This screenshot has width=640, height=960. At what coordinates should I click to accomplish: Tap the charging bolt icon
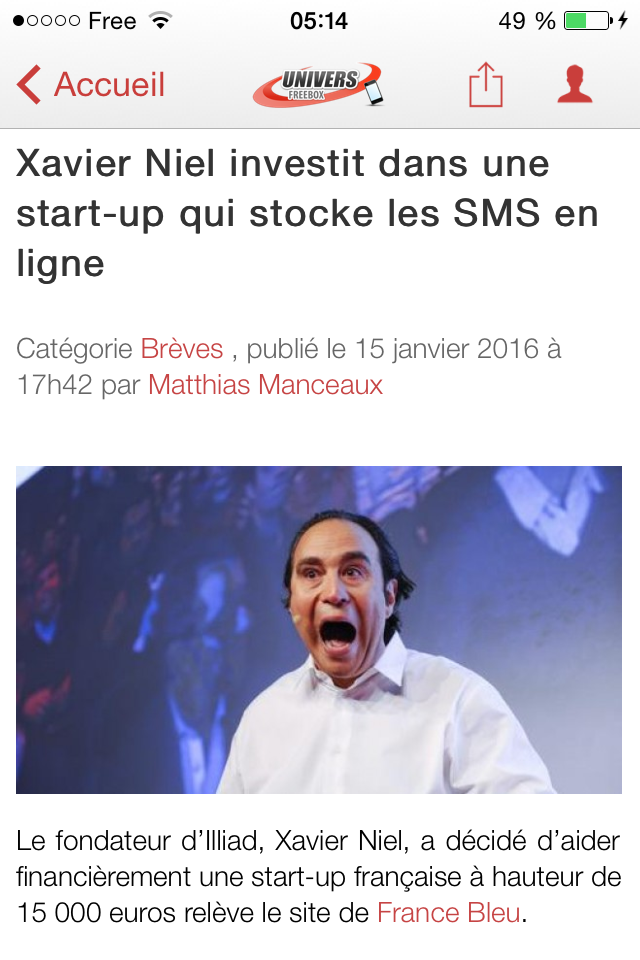[623, 21]
